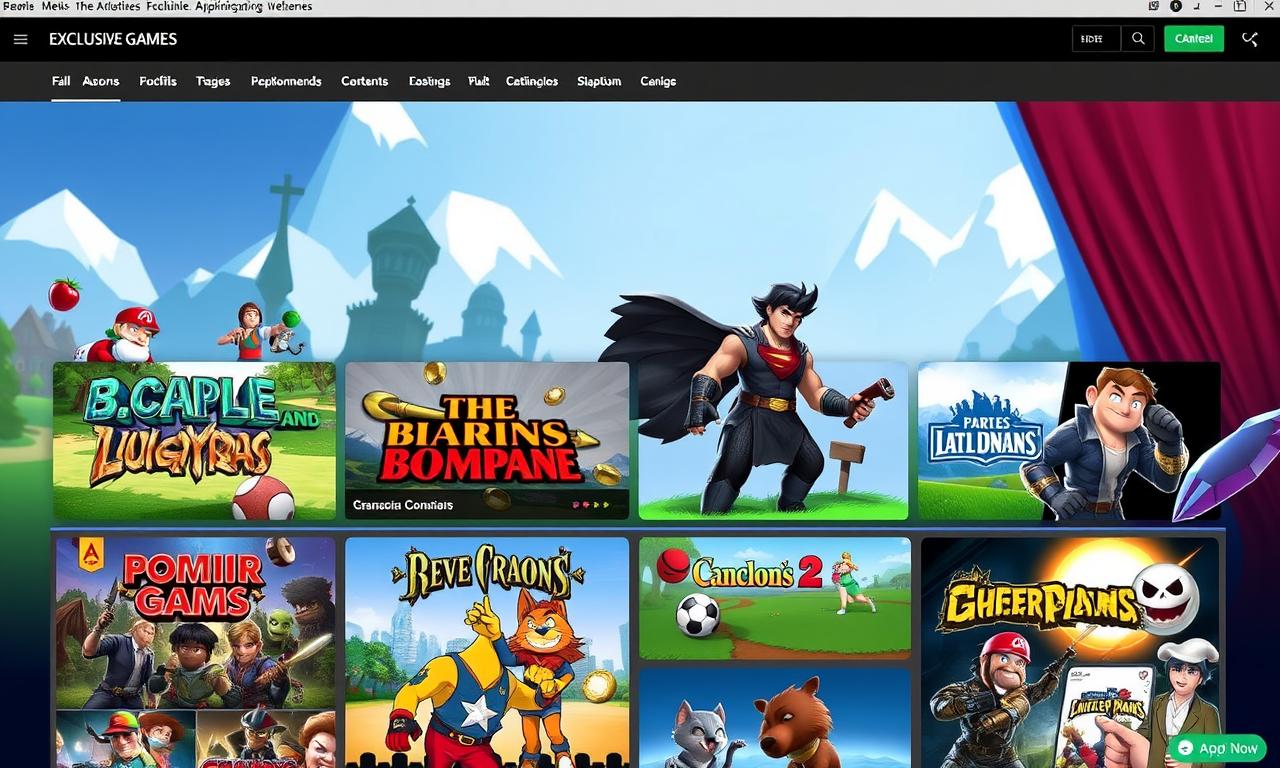The width and height of the screenshot is (1280, 768).
Task: Click the colored rating dots on Biarins Bompane
Action: (x=591, y=506)
